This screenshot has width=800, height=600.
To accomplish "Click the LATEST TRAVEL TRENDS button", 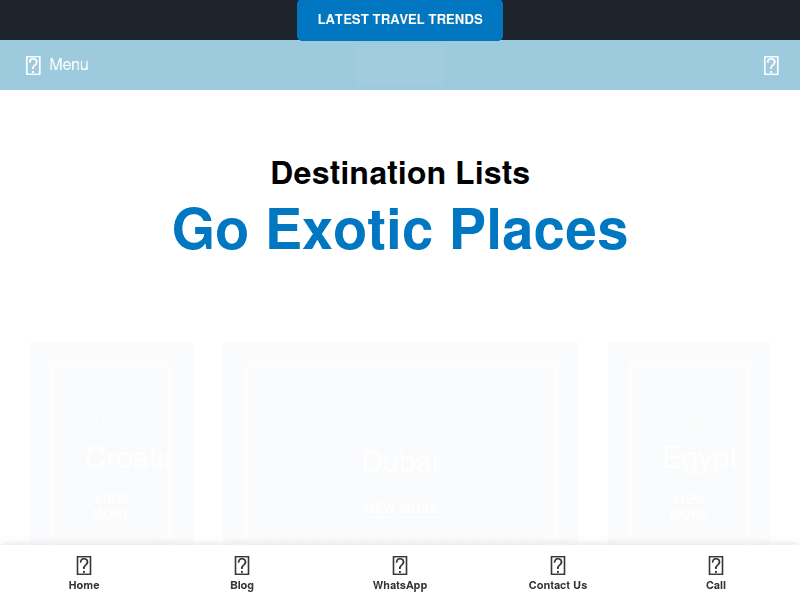I will [400, 20].
